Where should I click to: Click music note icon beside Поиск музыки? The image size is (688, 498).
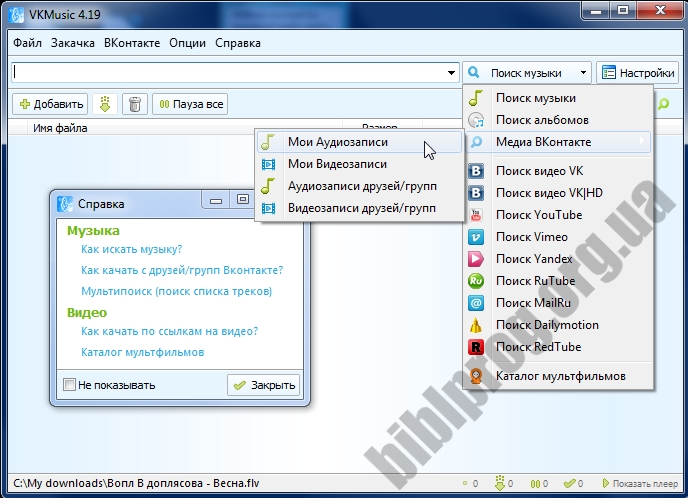pos(476,98)
